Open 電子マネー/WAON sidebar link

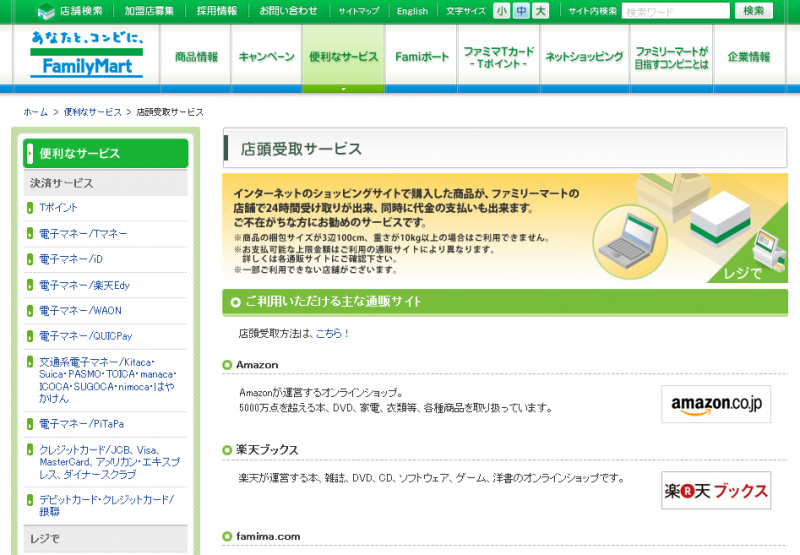pos(80,311)
